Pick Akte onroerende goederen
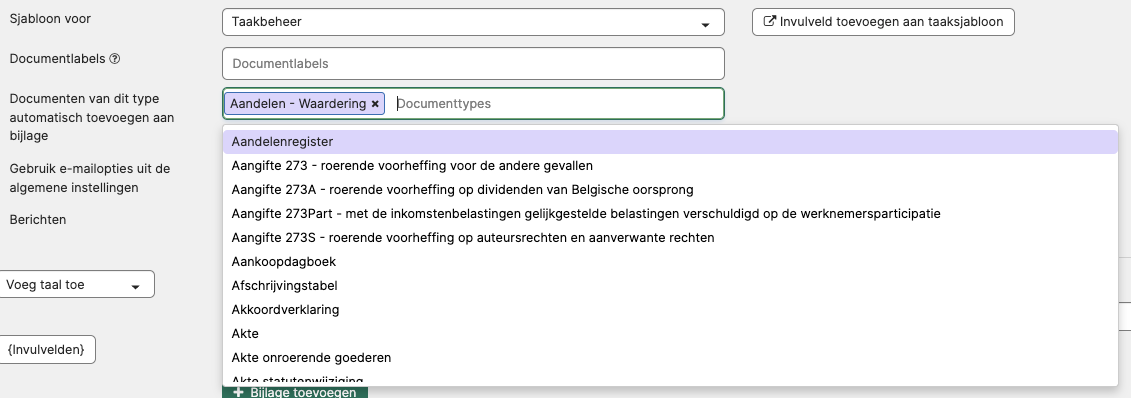This screenshot has width=1131, height=398. pyautogui.click(x=670, y=358)
